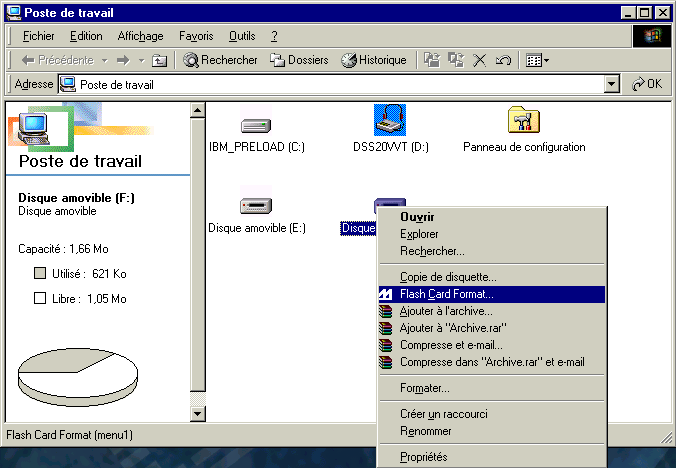
Task: Open the forward history dropdown arrow
Action: [141, 60]
